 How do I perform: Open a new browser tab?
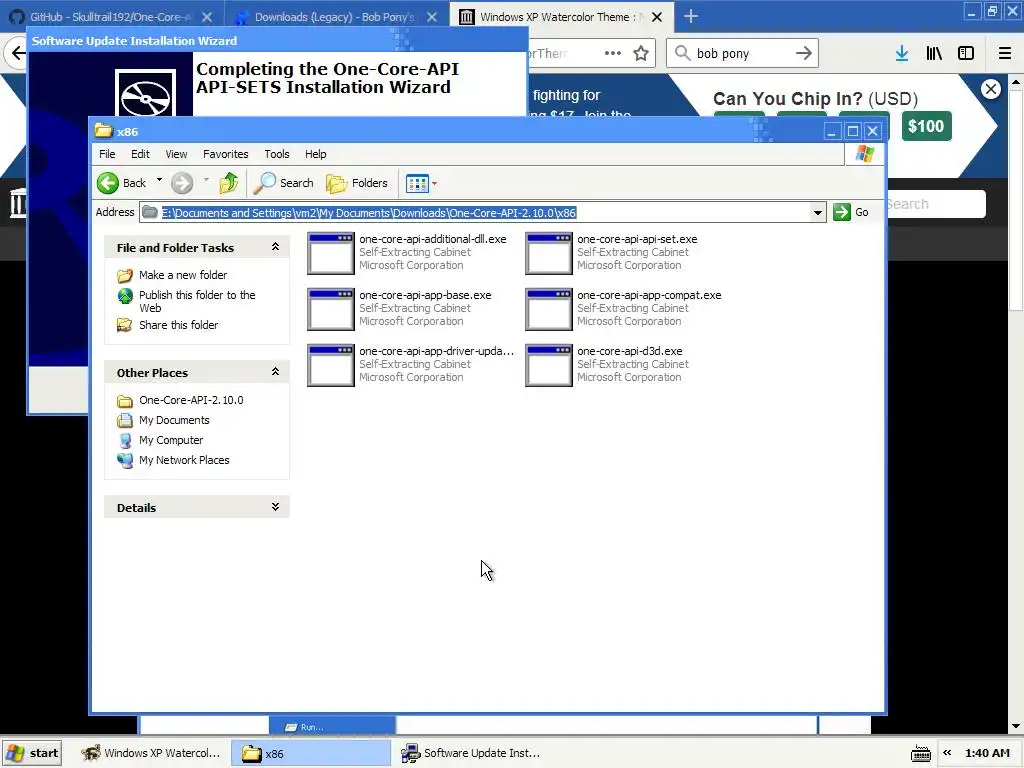click(x=690, y=16)
